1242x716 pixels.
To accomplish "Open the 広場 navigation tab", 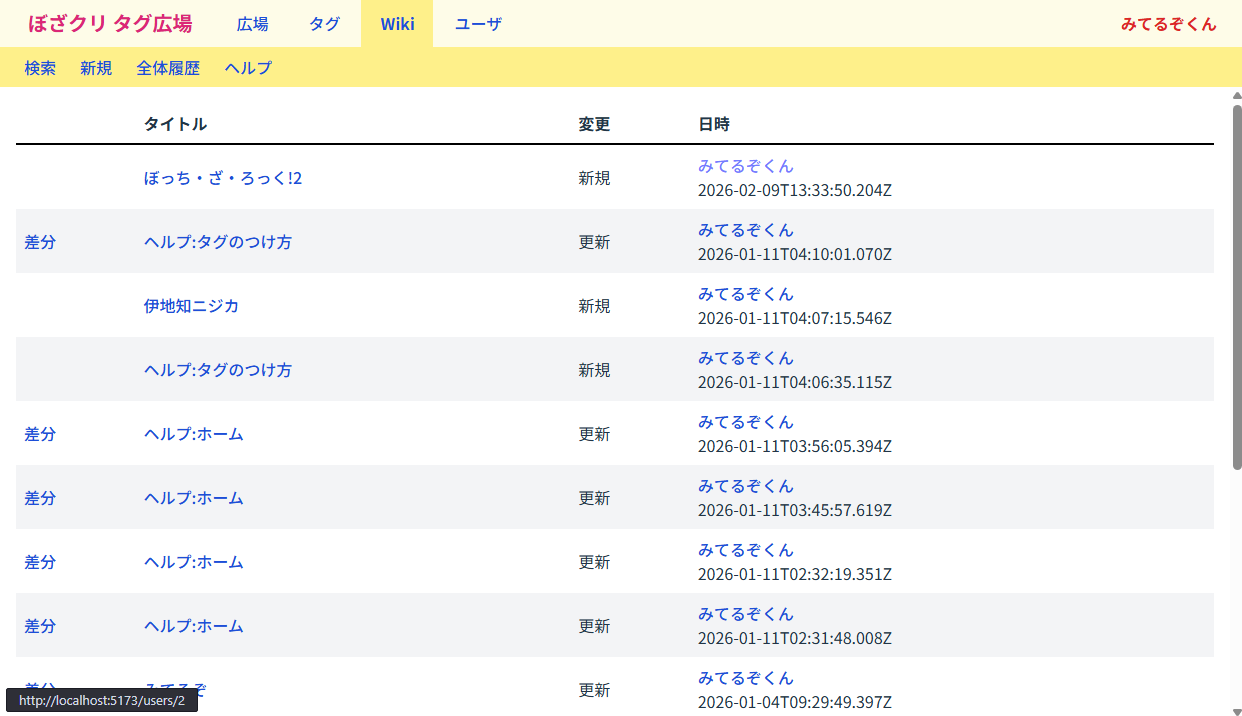I will [252, 24].
